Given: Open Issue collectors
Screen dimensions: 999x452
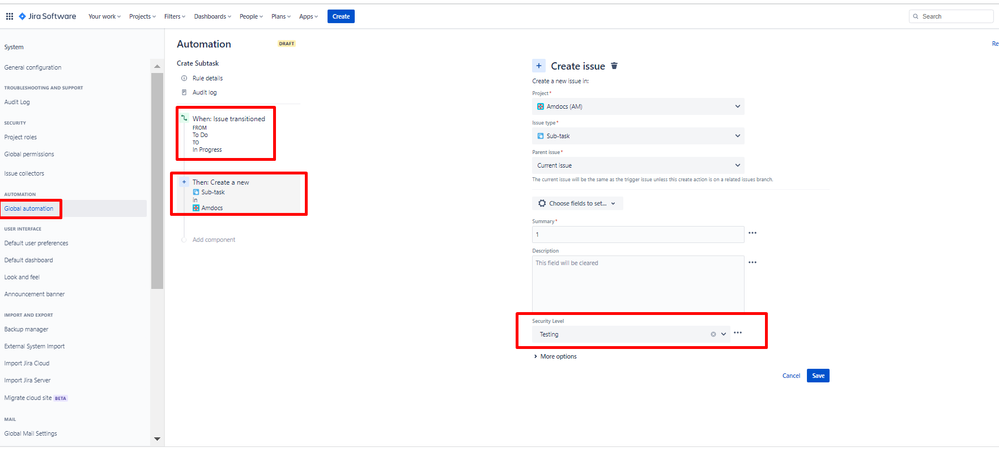Looking at the screenshot, I should pos(24,173).
